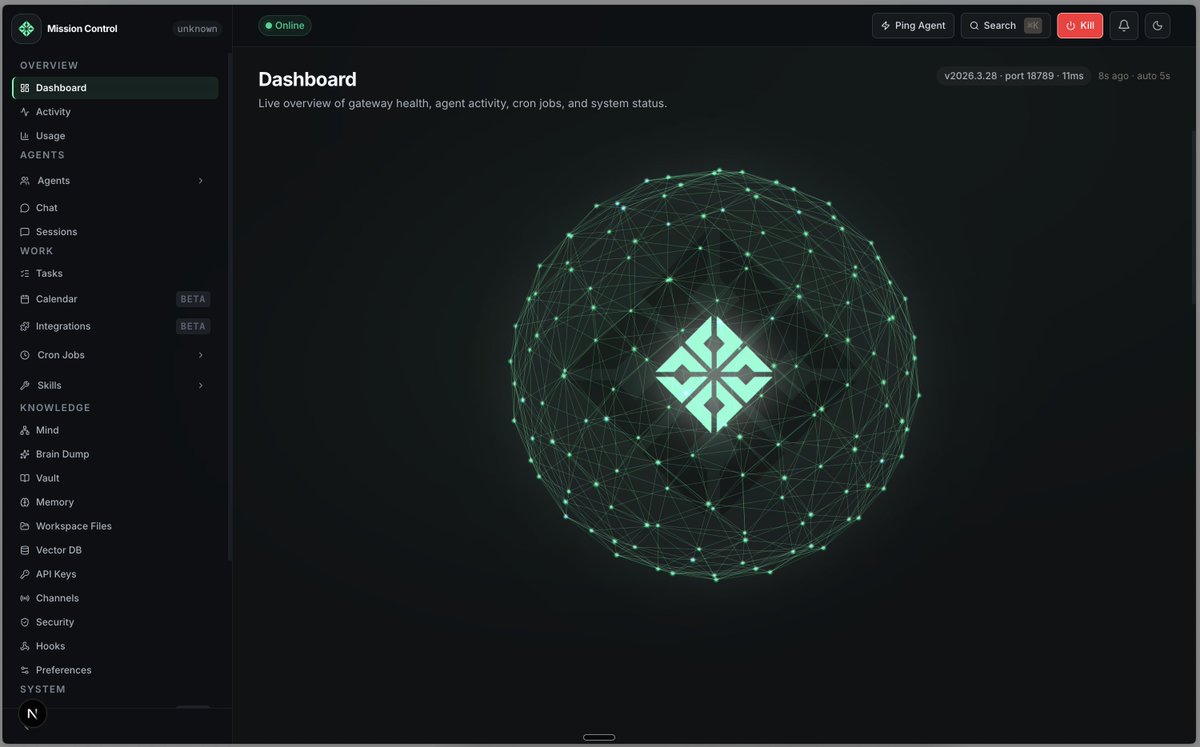Click the Vault label
The width and height of the screenshot is (1200, 747).
(48, 478)
